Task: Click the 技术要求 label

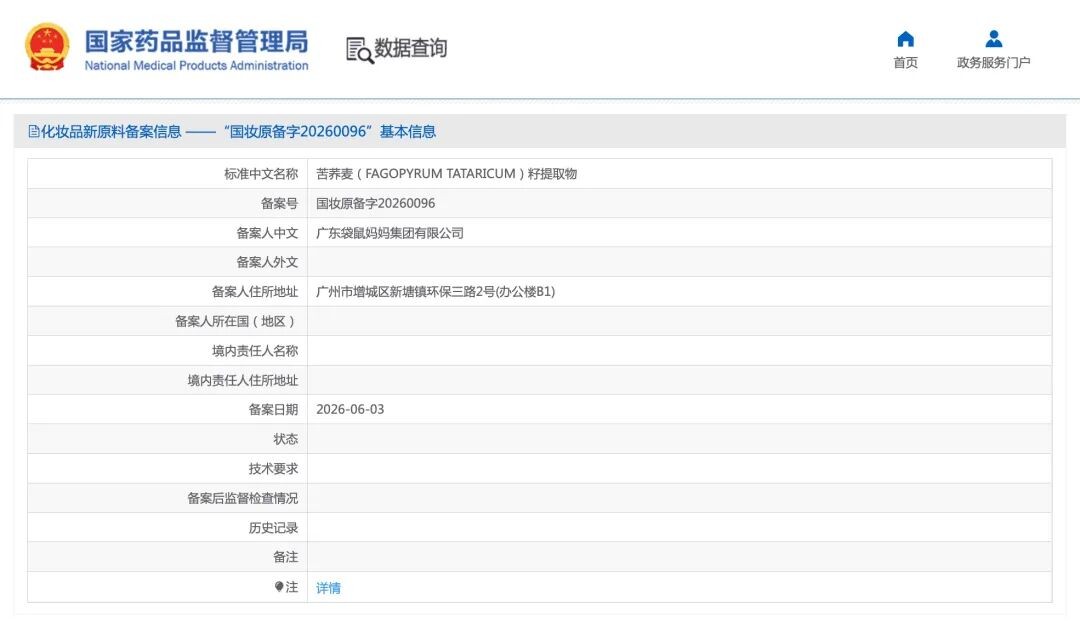Action: point(273,468)
